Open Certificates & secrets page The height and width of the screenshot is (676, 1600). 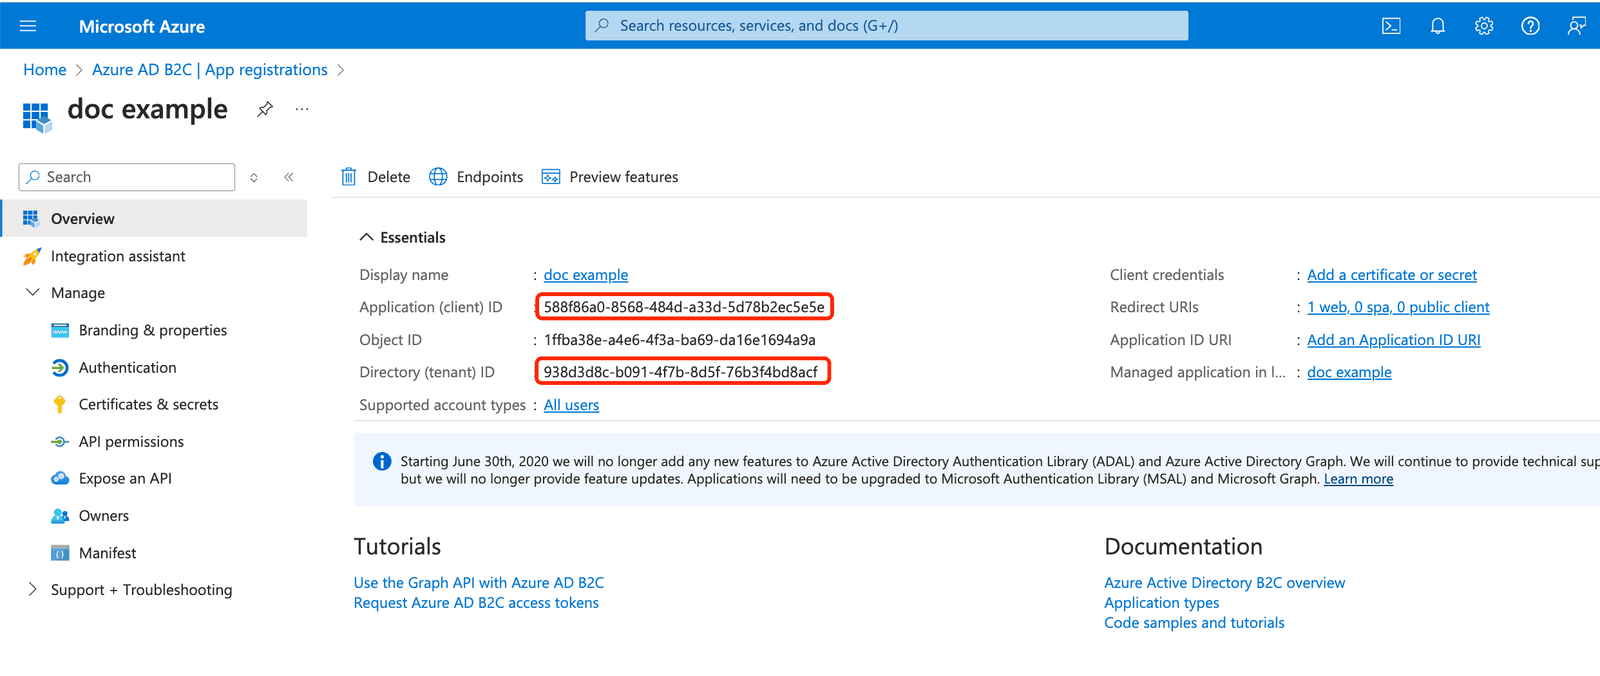point(148,404)
